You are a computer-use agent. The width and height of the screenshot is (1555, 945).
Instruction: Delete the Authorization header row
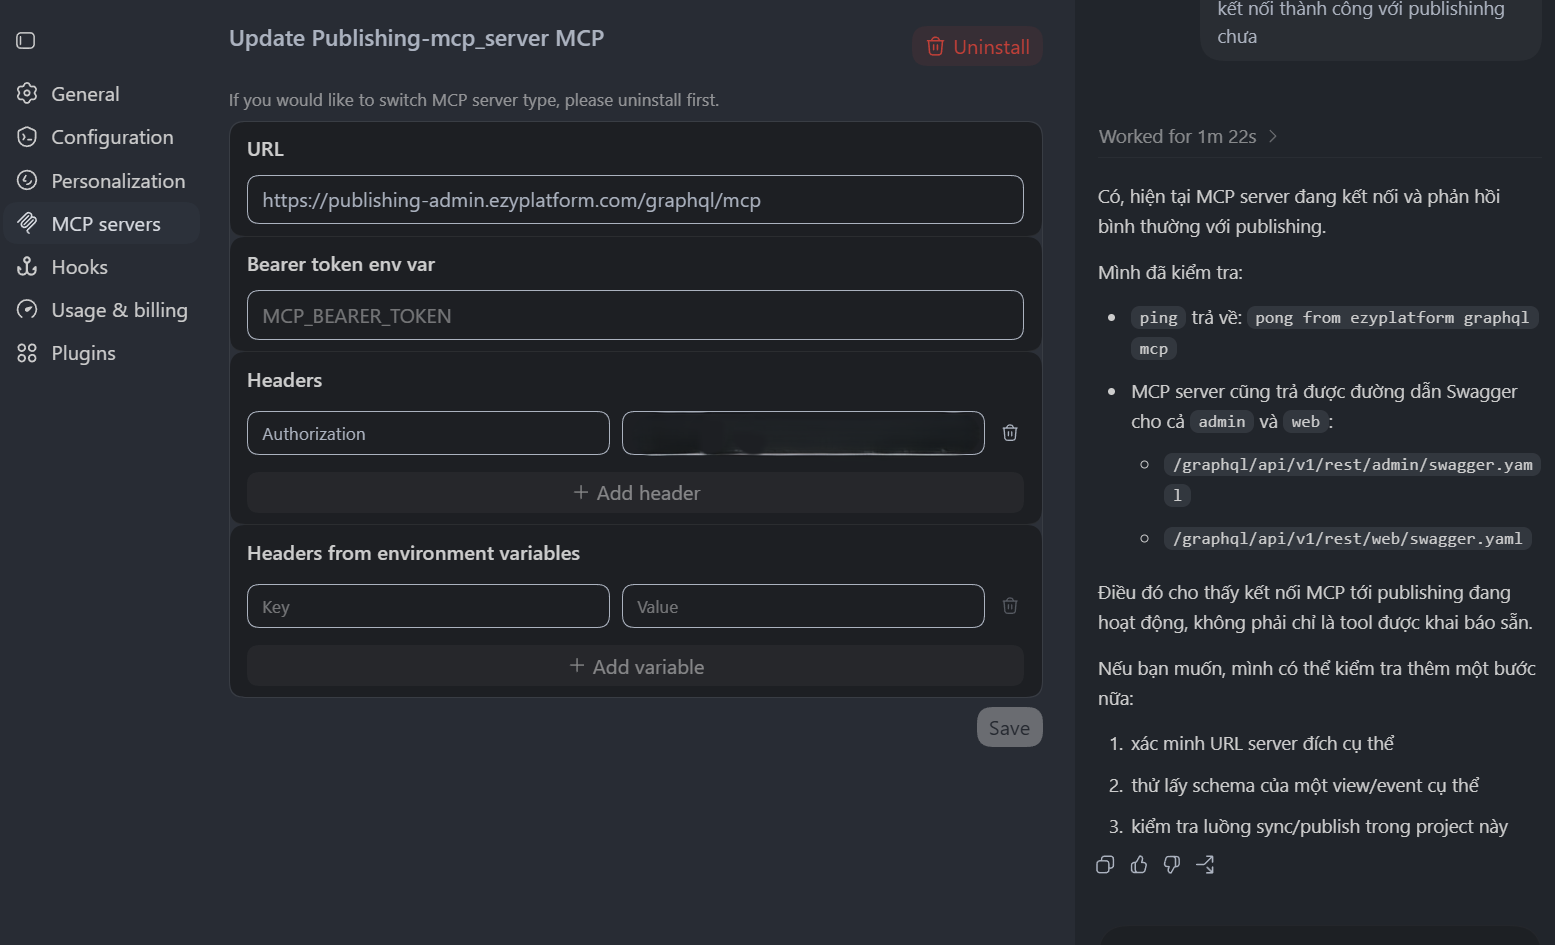pos(1010,433)
